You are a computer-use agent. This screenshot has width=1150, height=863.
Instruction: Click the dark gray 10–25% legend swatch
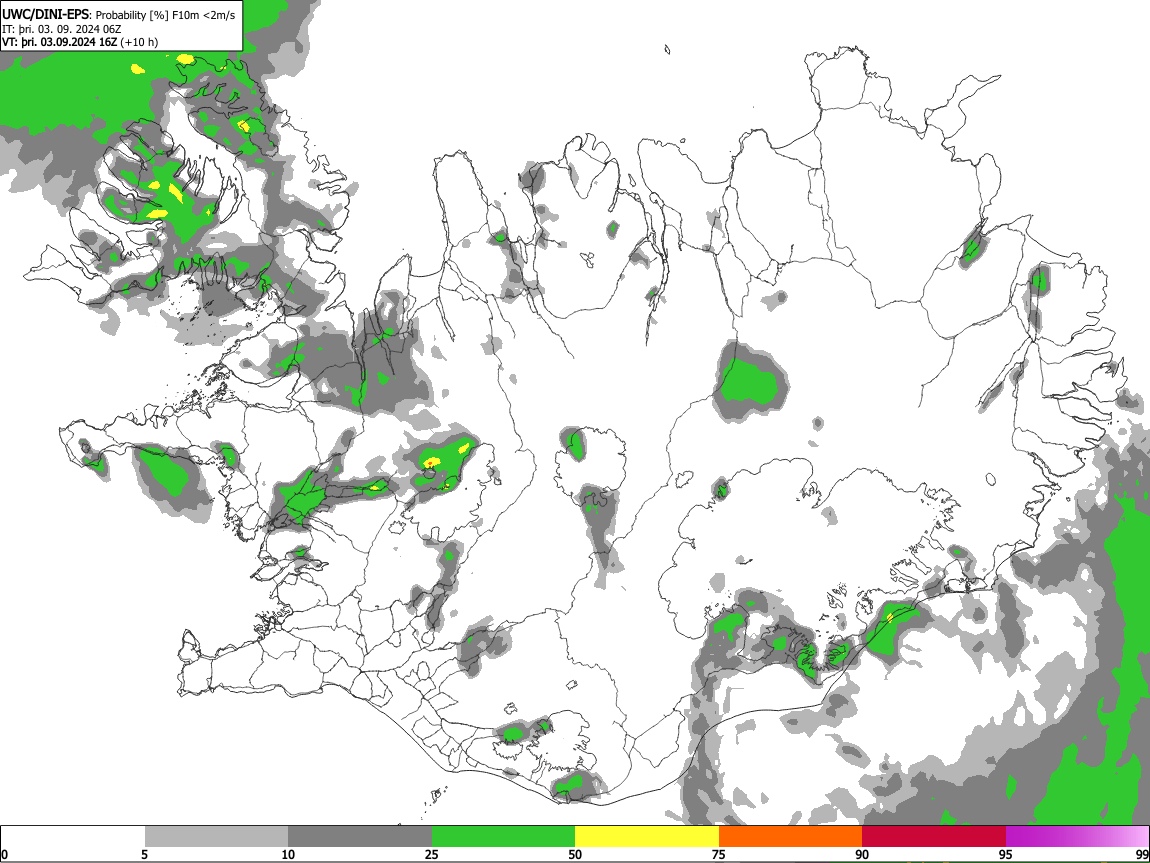click(360, 837)
